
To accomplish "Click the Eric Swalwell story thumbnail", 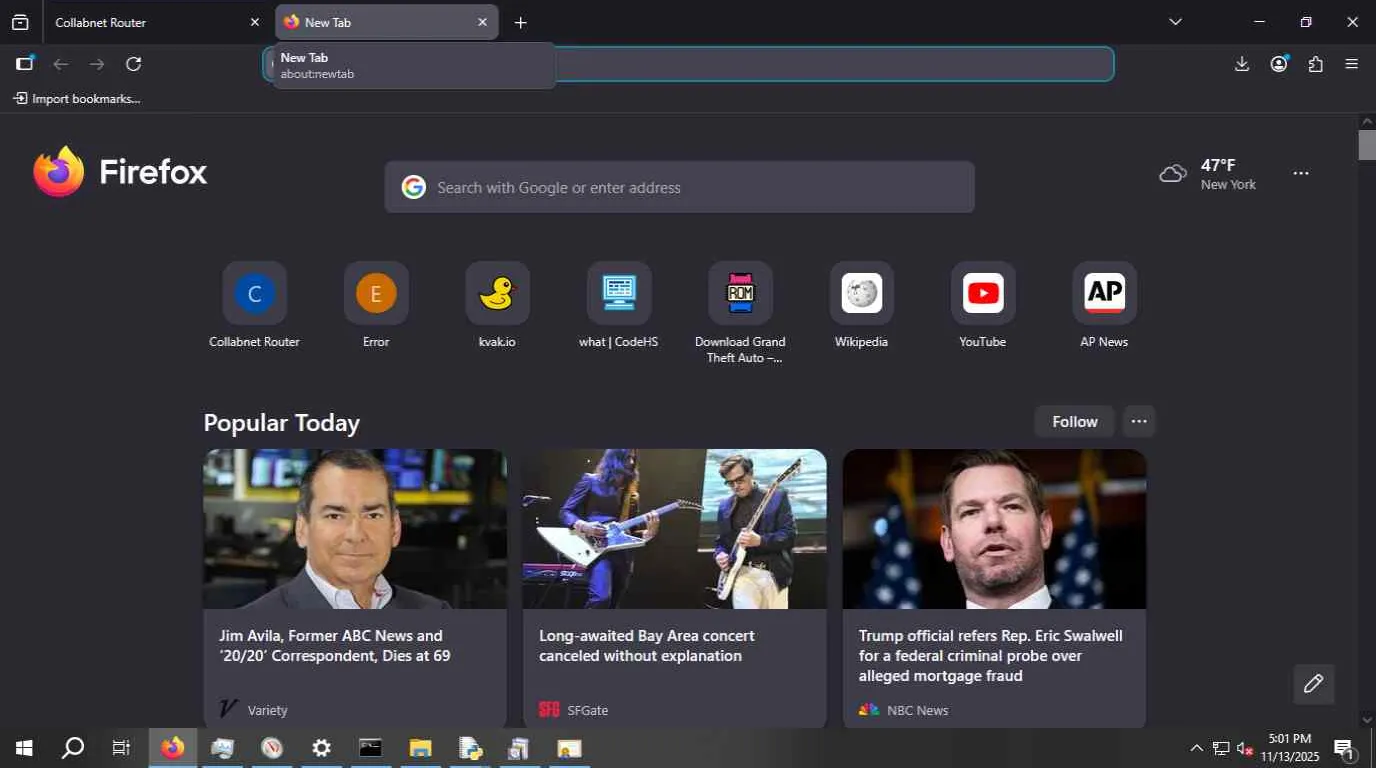I will [x=994, y=529].
